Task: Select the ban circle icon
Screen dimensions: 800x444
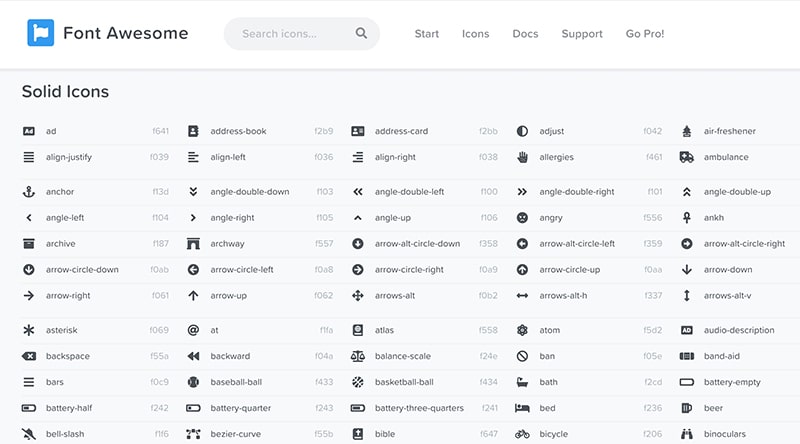Action: pos(522,356)
